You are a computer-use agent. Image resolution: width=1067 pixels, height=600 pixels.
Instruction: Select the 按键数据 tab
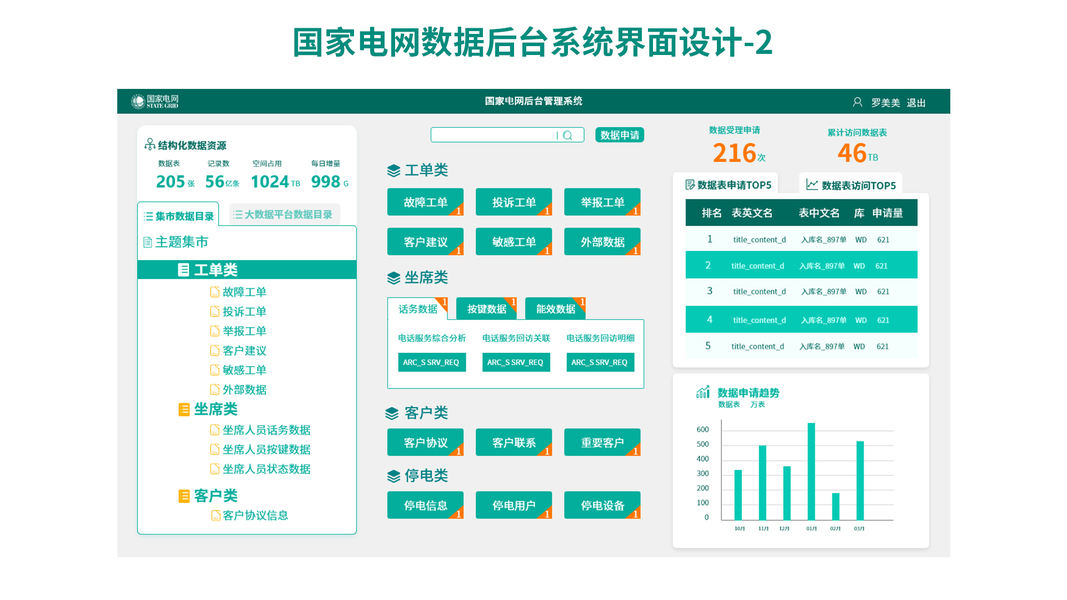point(487,309)
